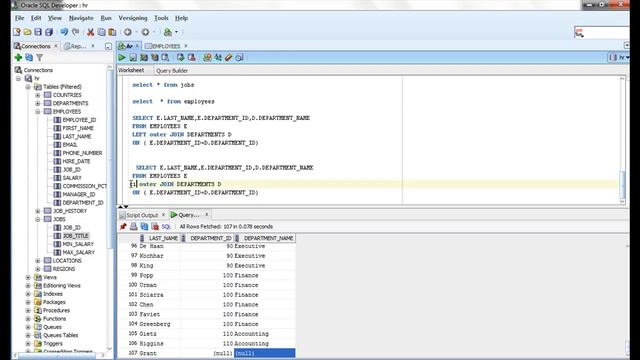
Task: Click the Run Script icon
Action: [133, 58]
